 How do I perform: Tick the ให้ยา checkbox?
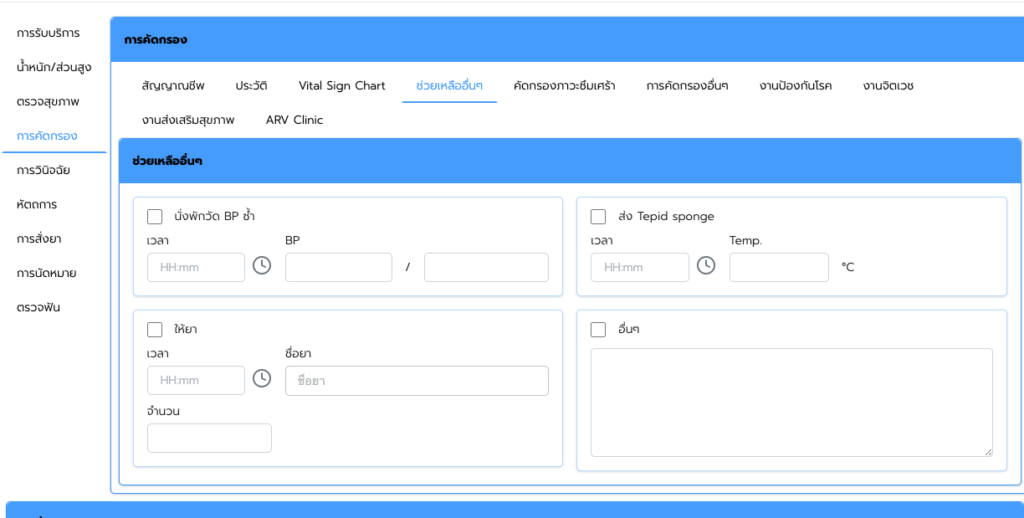pos(155,329)
